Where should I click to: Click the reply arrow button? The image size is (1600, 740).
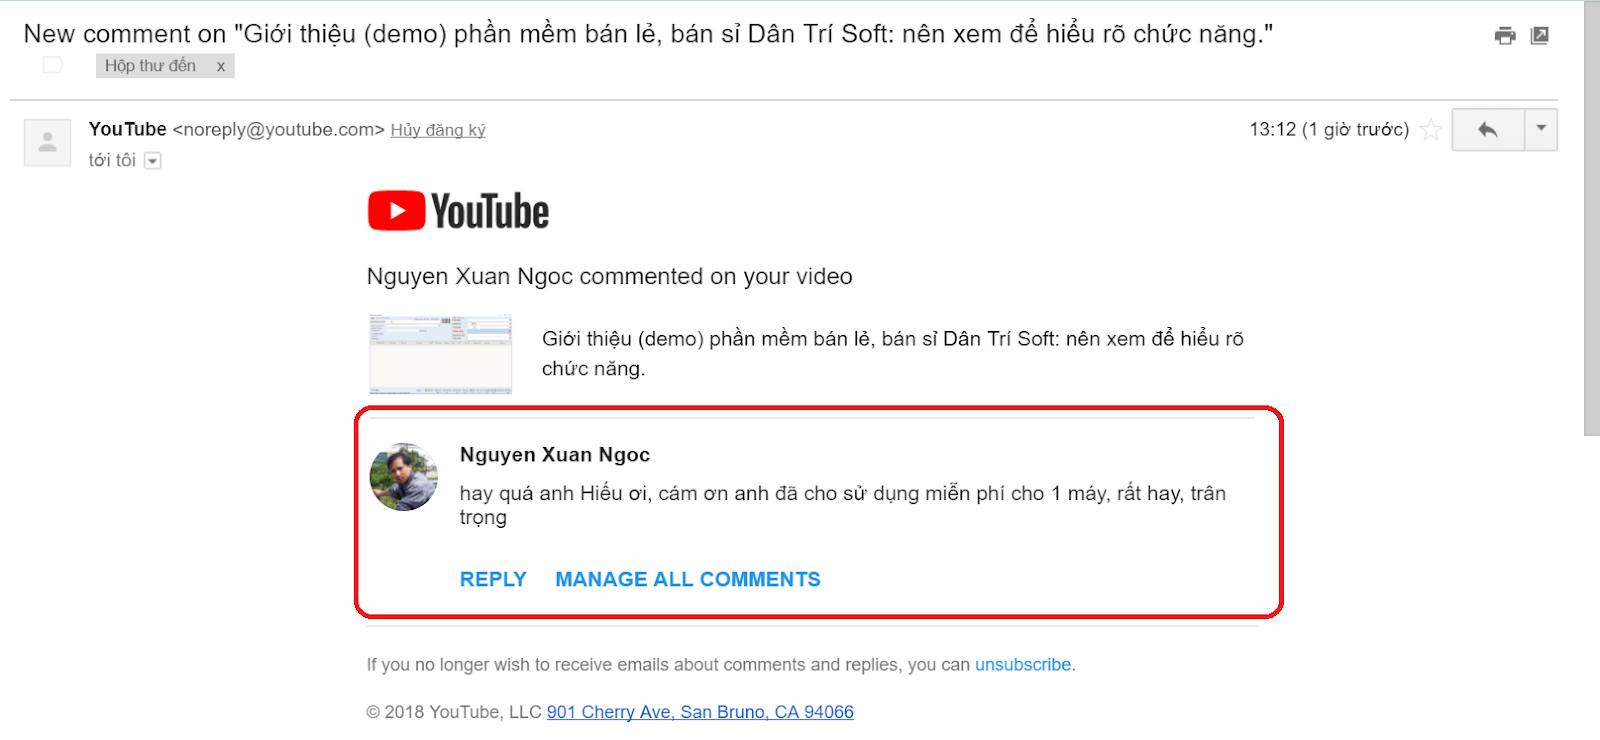point(1488,130)
